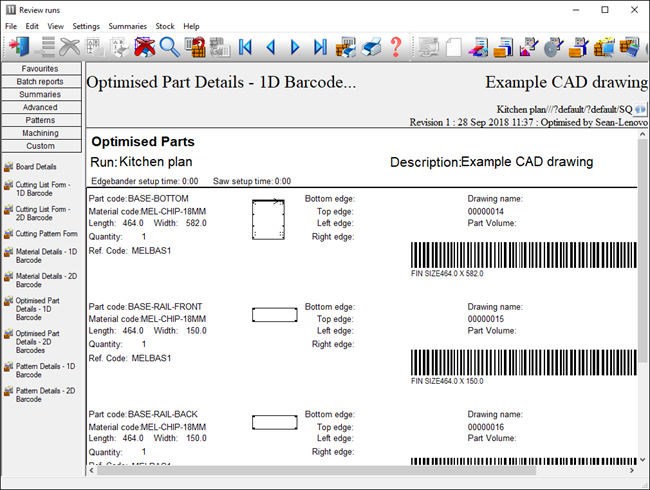
Task: Click the magnifying glass zoom icon
Action: point(169,47)
